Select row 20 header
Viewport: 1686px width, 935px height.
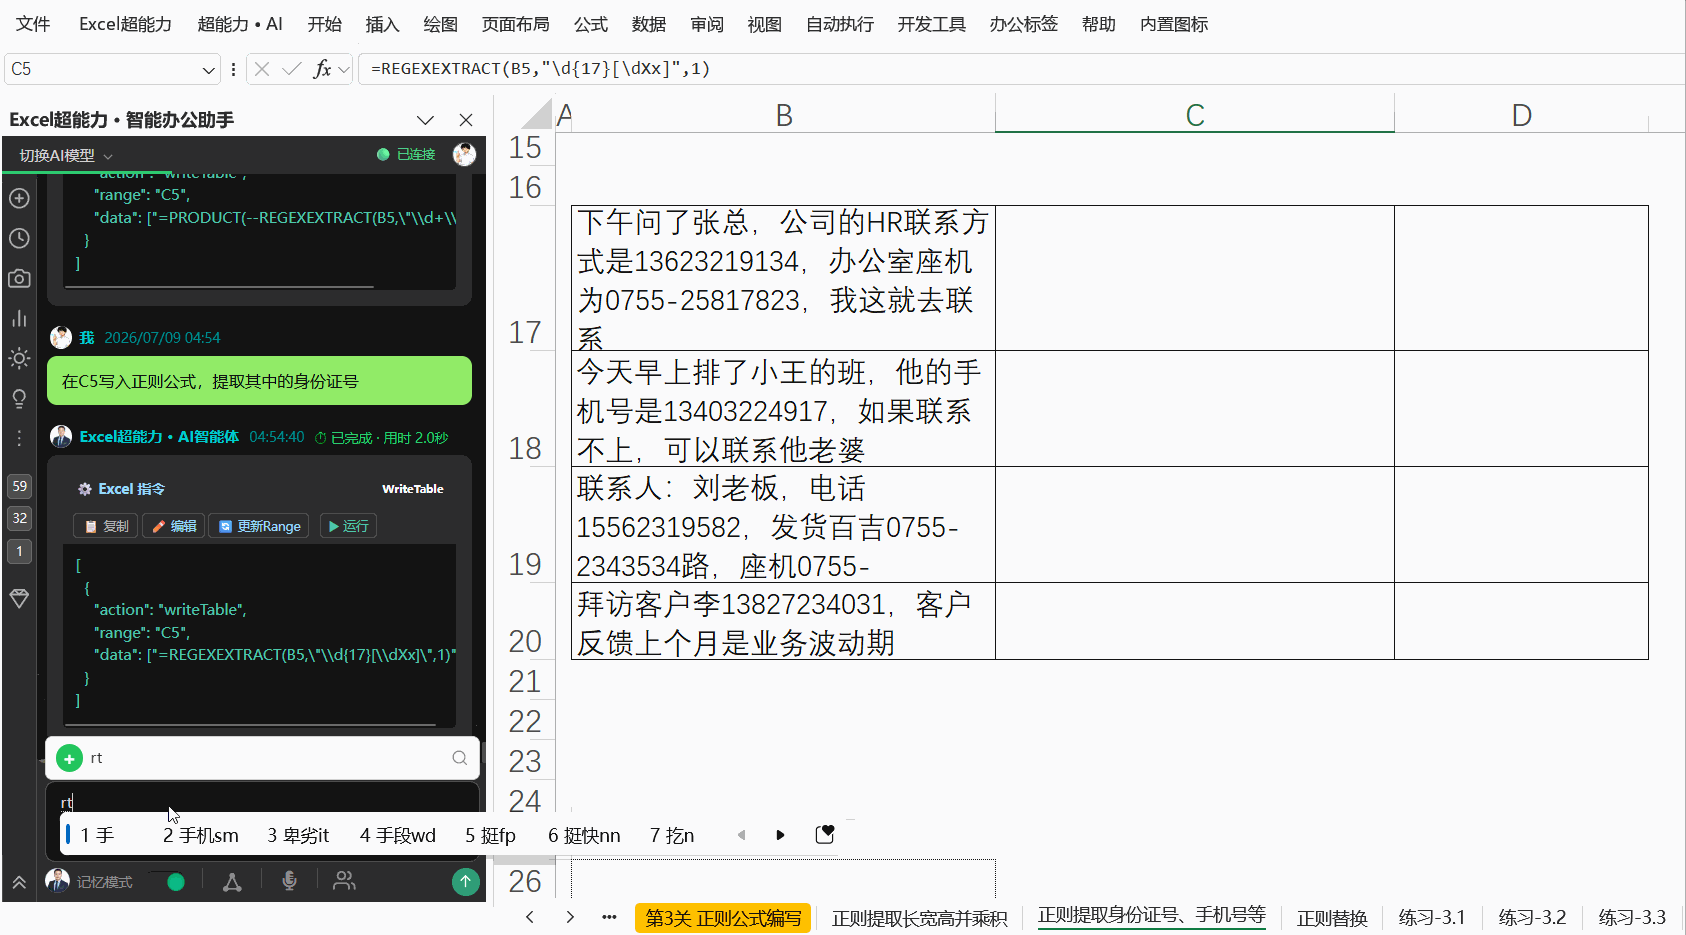point(525,621)
